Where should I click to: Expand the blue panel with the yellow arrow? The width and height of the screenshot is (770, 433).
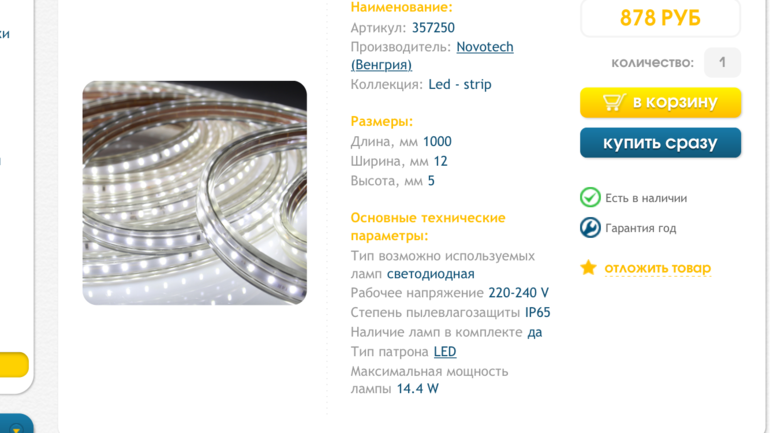pyautogui.click(x=15, y=424)
